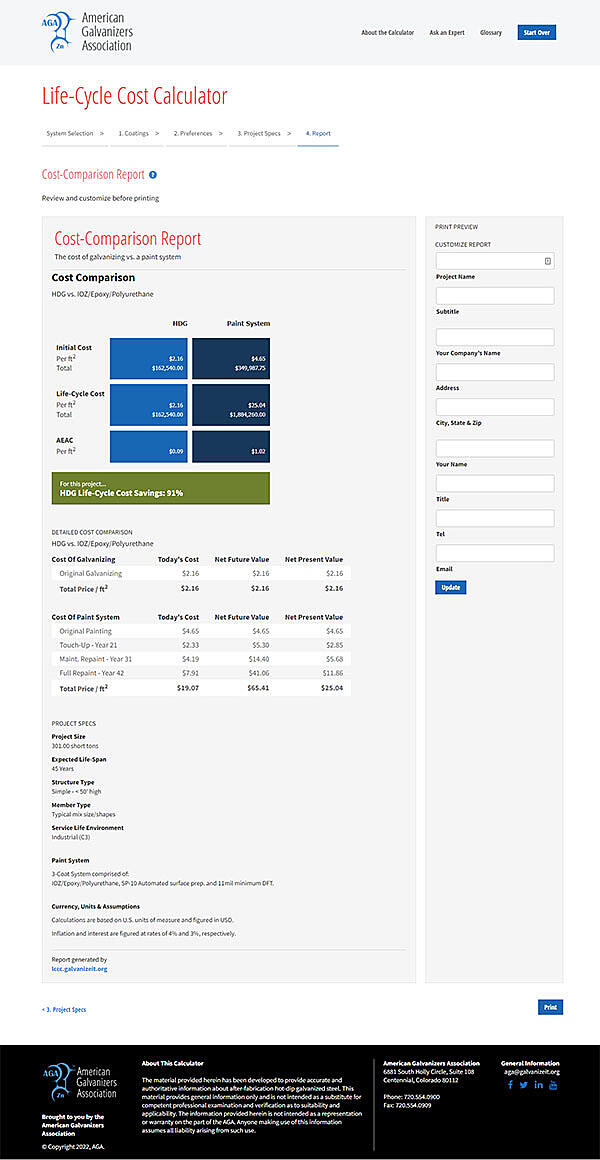Open the AGA Twitter icon in footer
Image resolution: width=600 pixels, height=1160 pixels.
[x=524, y=1085]
